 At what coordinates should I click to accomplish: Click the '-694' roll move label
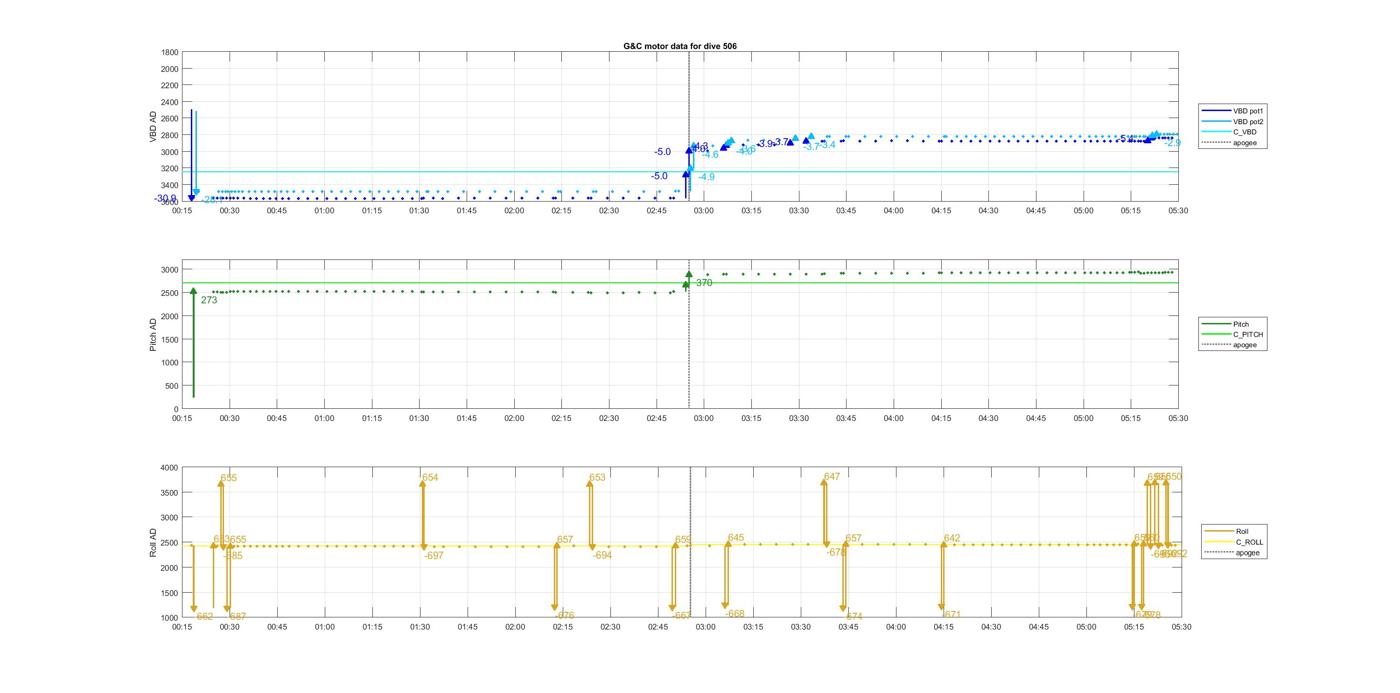pyautogui.click(x=602, y=556)
